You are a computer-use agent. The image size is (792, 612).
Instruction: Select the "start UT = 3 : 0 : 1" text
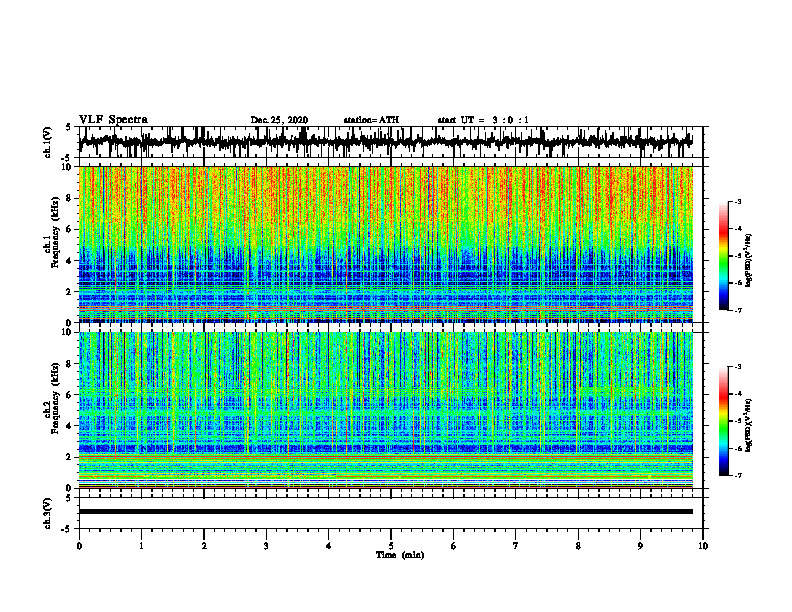[x=483, y=120]
